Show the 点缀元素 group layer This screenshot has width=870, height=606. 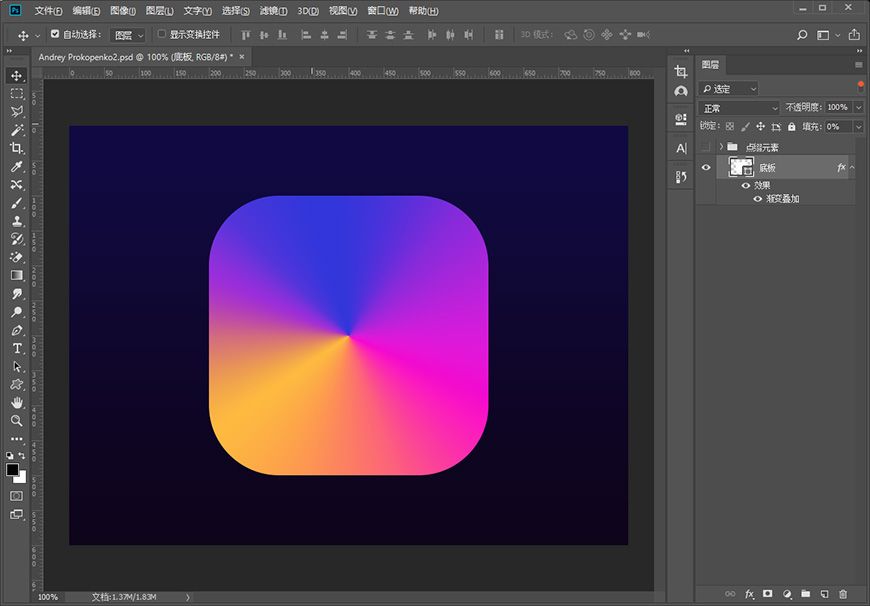(706, 147)
